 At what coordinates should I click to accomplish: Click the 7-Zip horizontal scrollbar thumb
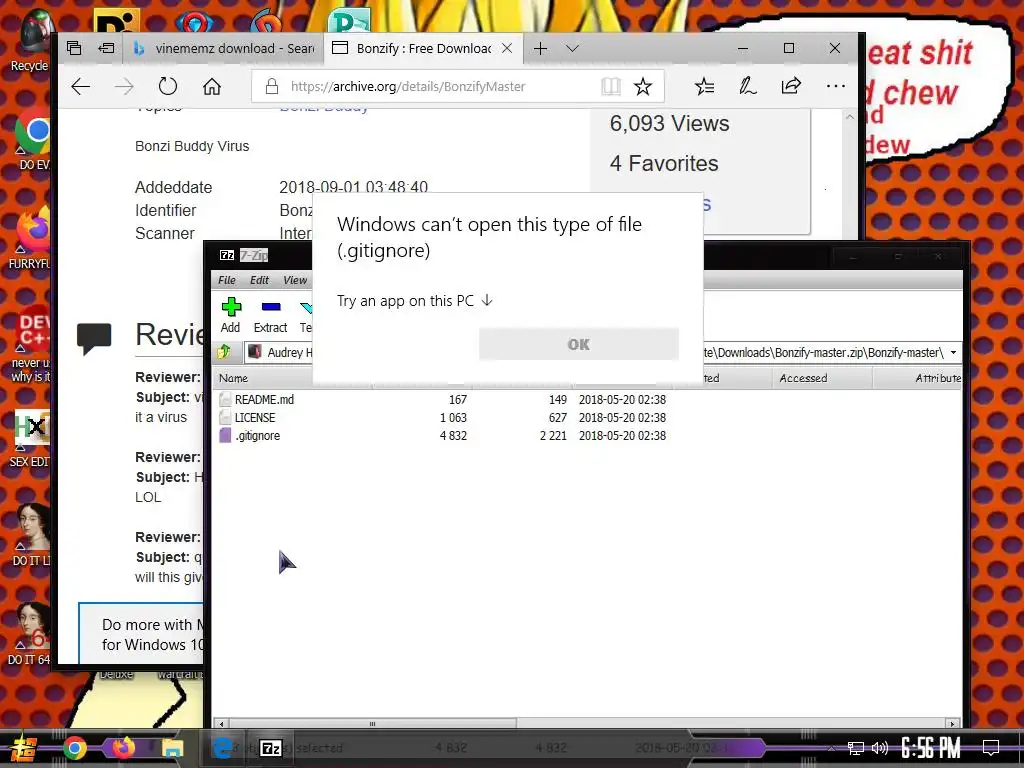(x=372, y=724)
